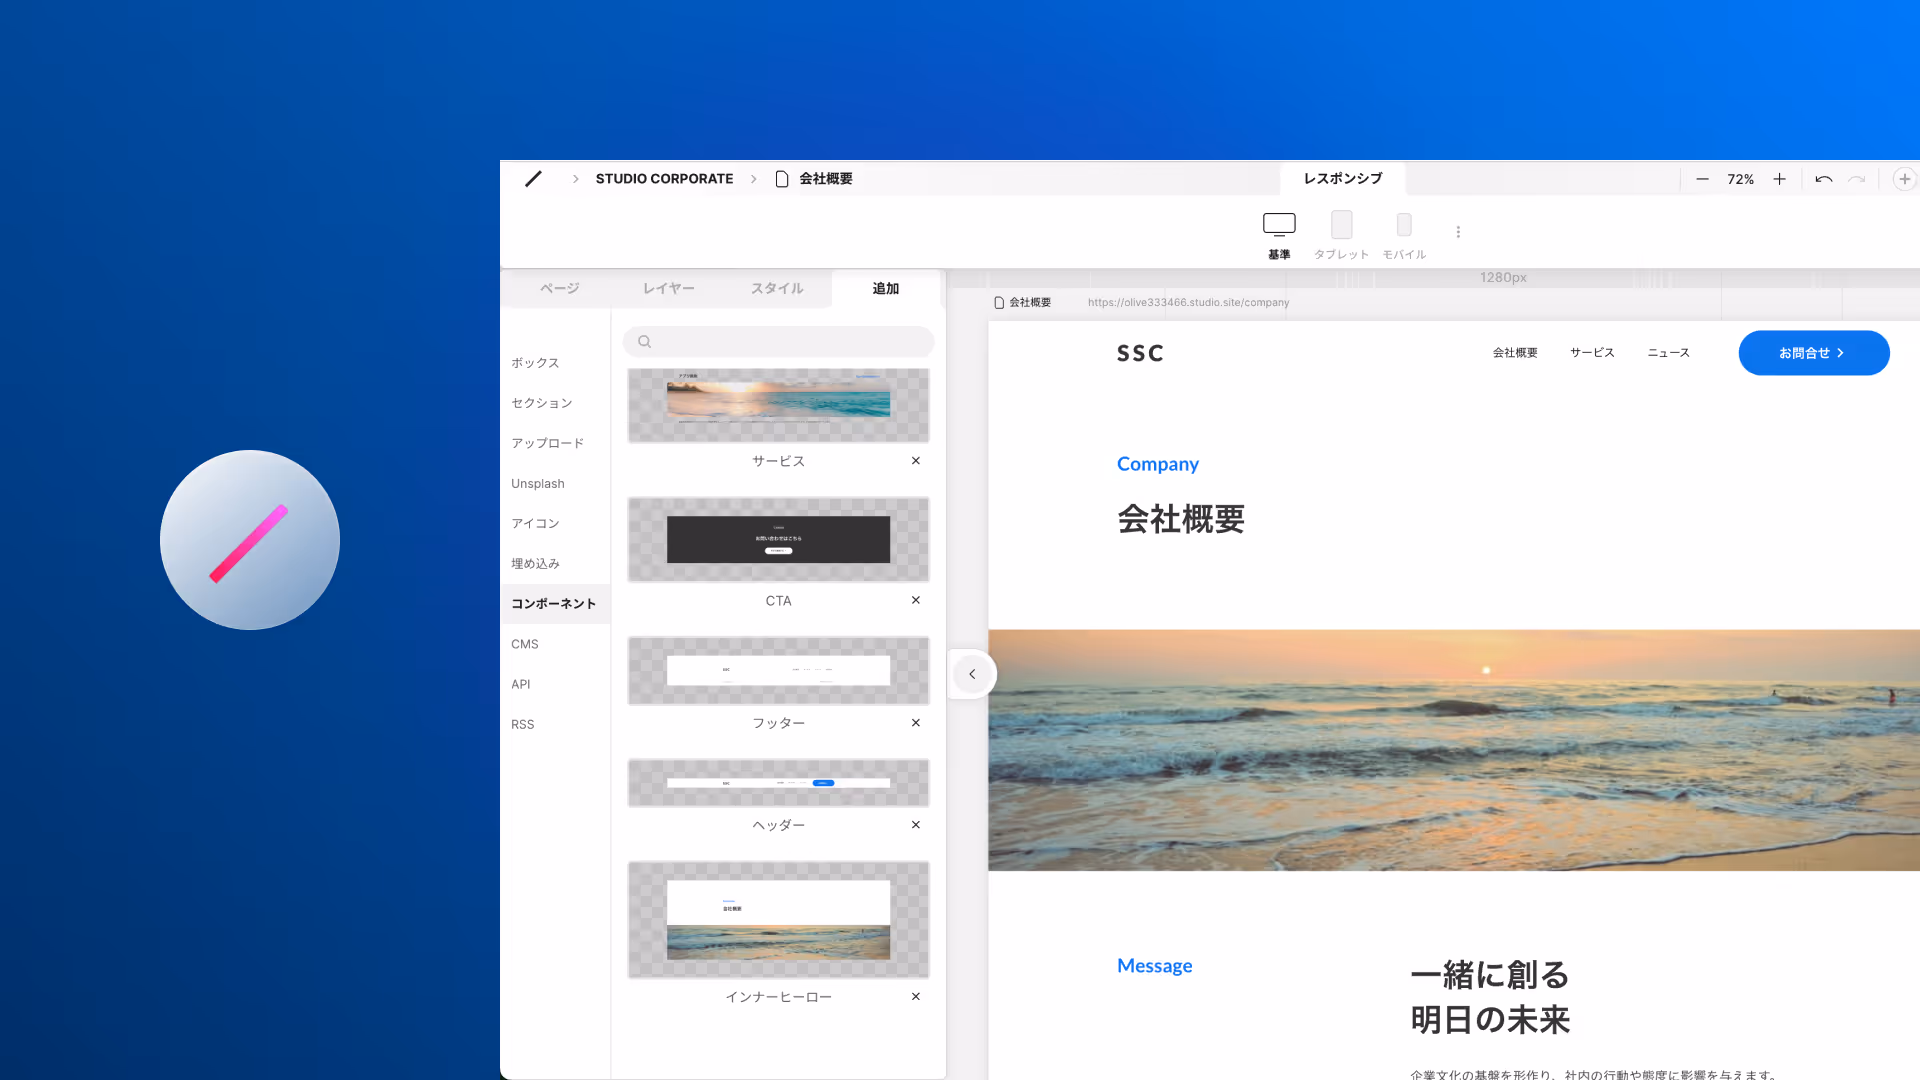Collapse the left panel with chevron button

pos(971,674)
